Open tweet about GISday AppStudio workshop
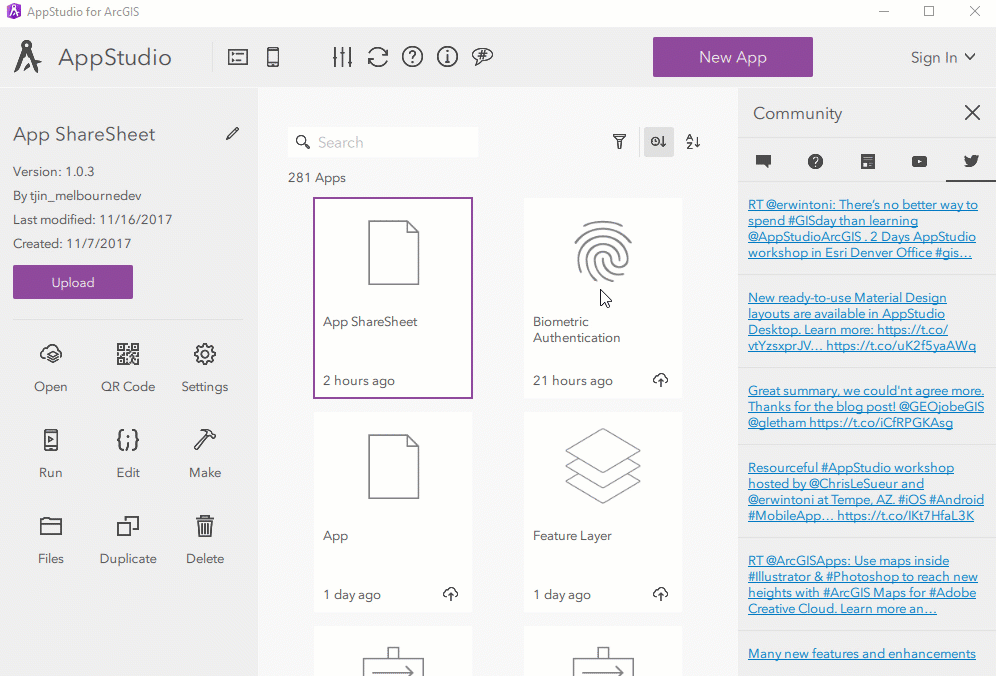The image size is (996, 676). pos(863,229)
